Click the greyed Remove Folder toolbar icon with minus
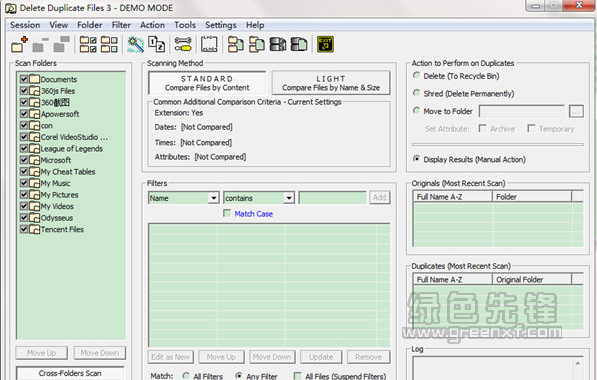 pyautogui.click(x=41, y=44)
